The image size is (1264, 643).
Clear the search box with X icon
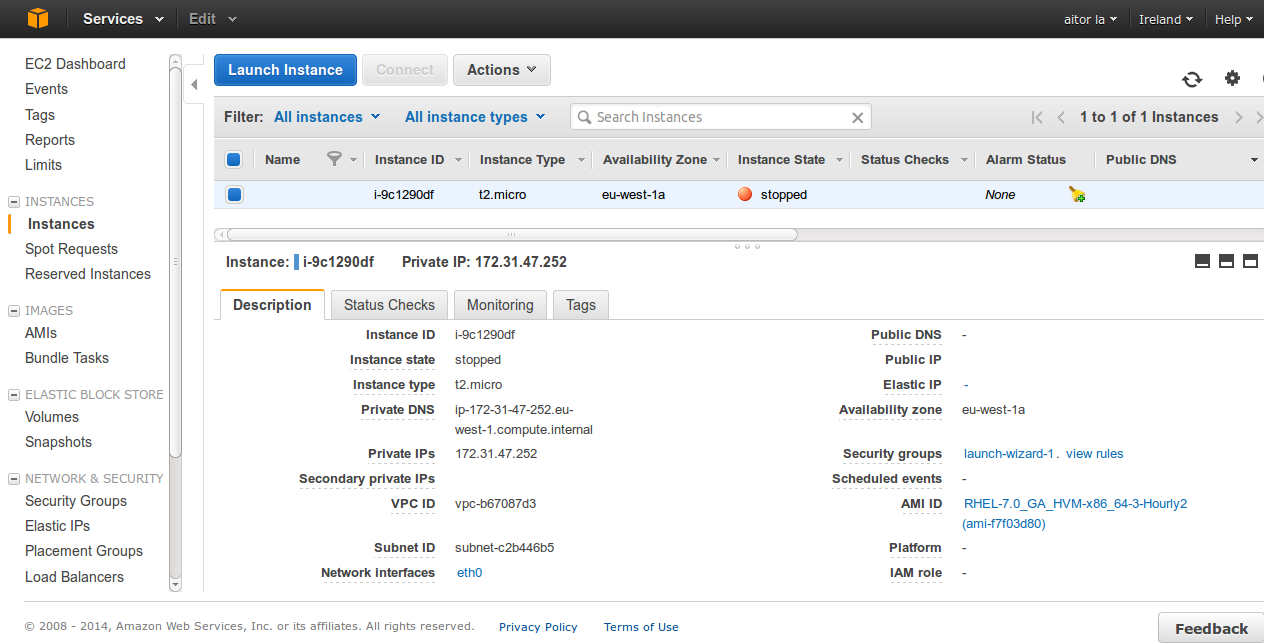point(857,118)
